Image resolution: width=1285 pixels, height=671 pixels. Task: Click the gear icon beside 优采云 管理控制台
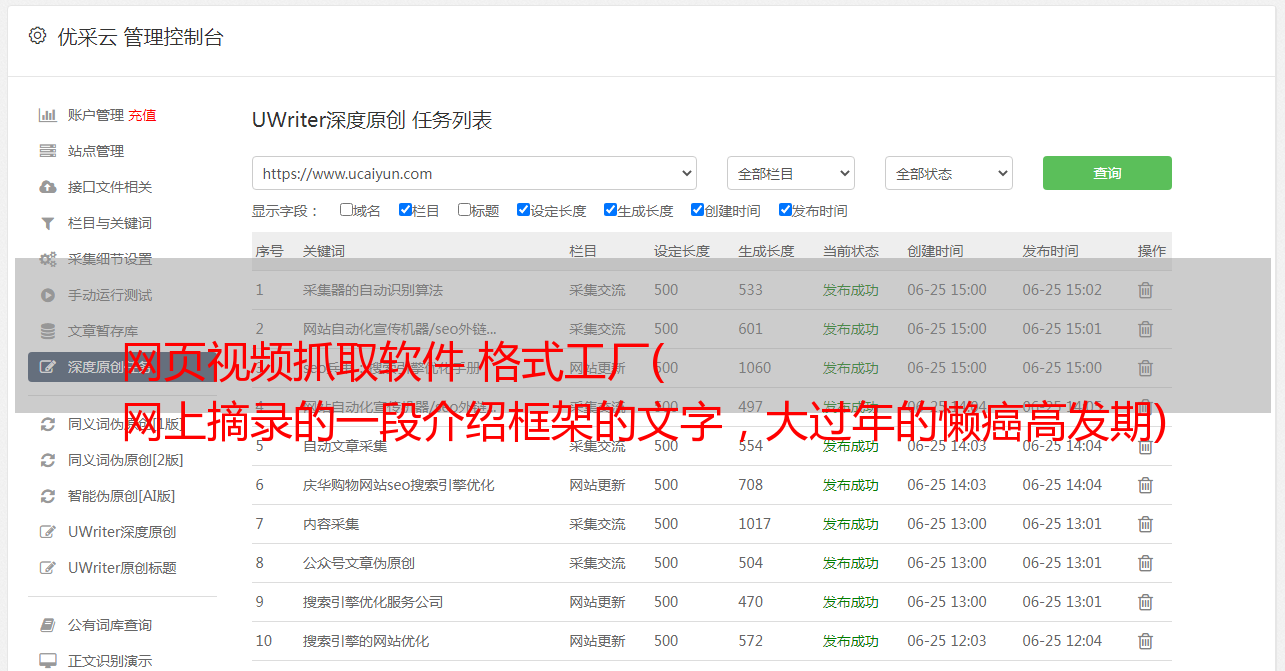(x=37, y=36)
